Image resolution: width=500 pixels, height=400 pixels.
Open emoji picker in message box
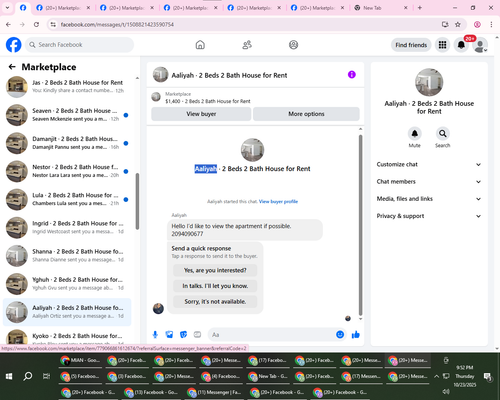point(340,334)
